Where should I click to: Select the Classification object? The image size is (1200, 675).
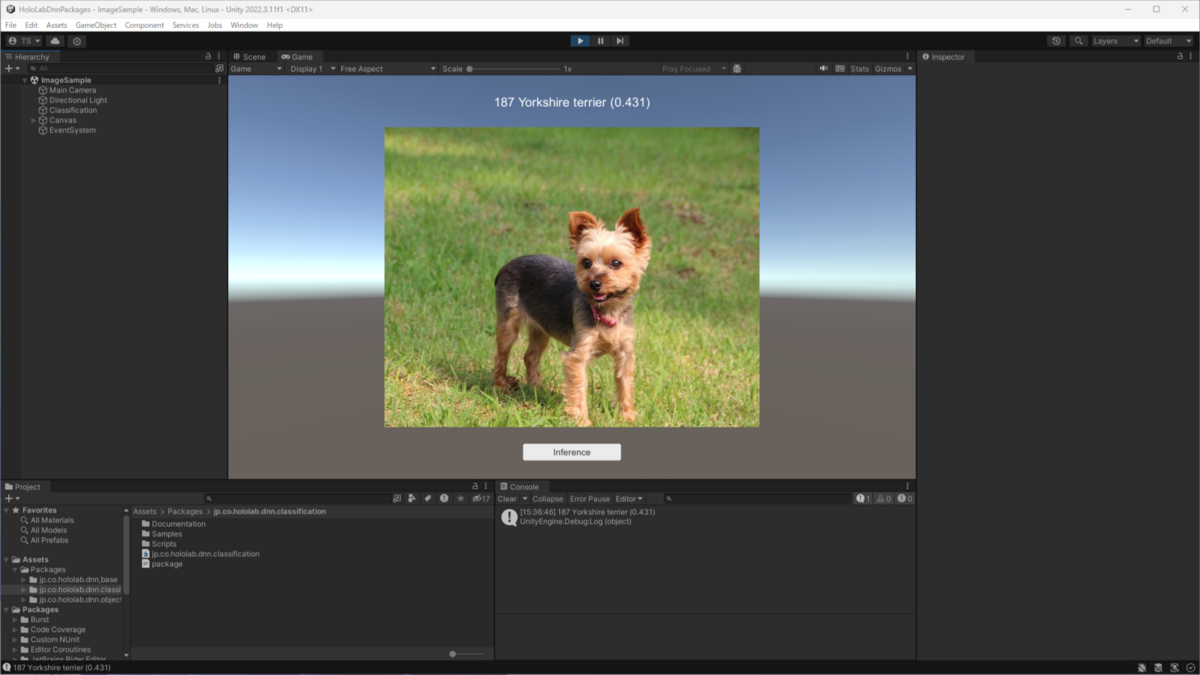73,110
